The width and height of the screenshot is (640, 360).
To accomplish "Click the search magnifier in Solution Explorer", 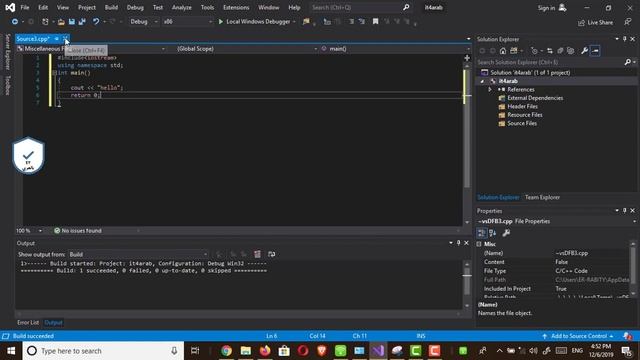I will (x=628, y=62).
